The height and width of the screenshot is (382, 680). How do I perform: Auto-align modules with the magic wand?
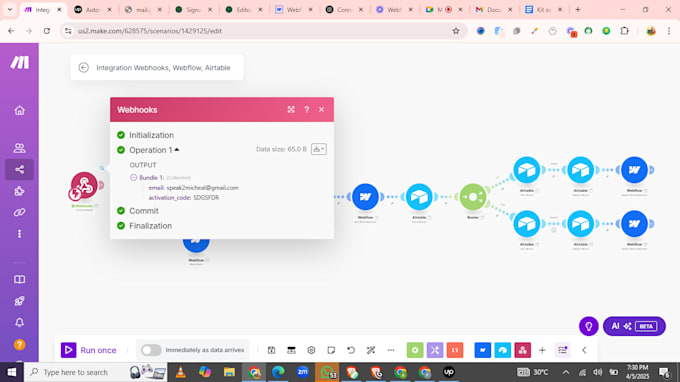[371, 350]
